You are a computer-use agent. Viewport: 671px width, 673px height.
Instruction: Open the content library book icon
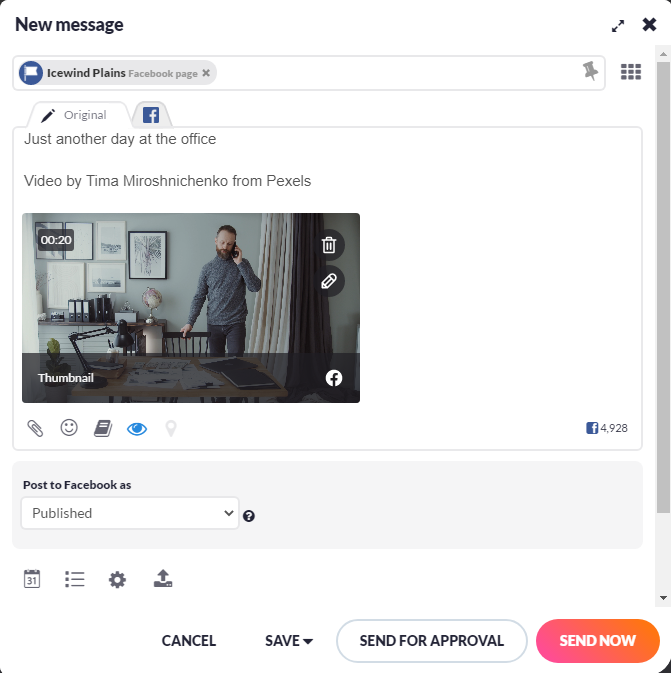(x=103, y=428)
